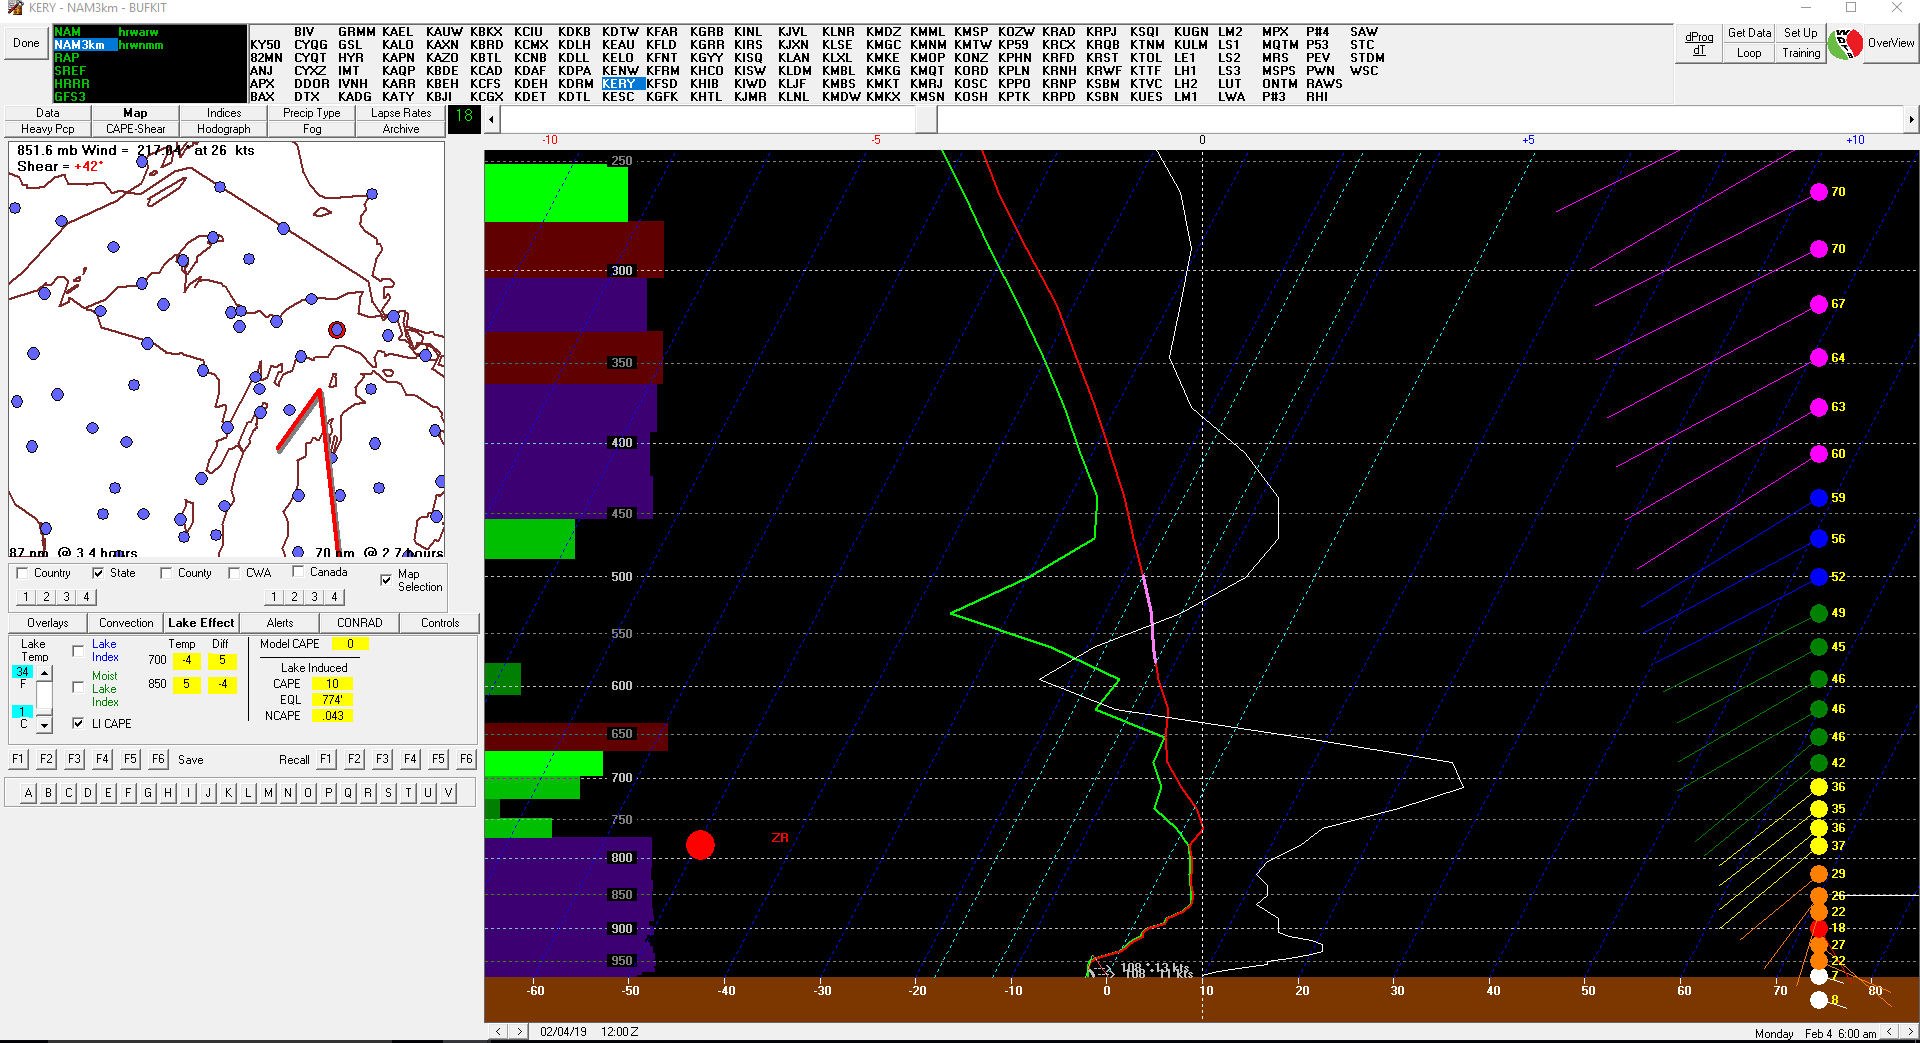Toggle the LI CAPE checkbox
1920x1043 pixels.
point(78,723)
